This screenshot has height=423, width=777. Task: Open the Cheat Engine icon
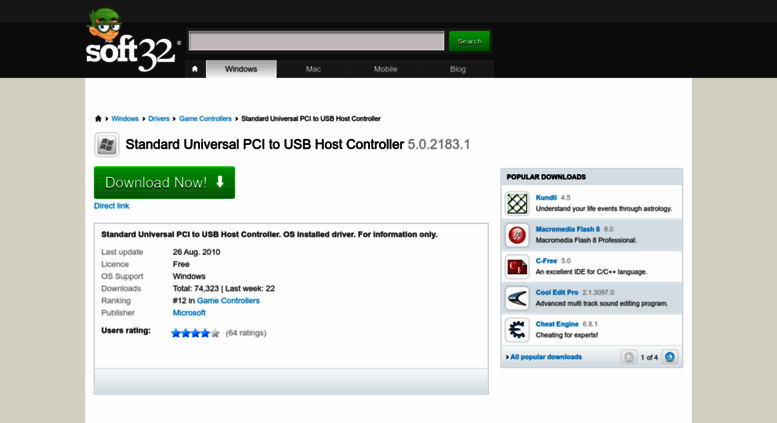(517, 330)
